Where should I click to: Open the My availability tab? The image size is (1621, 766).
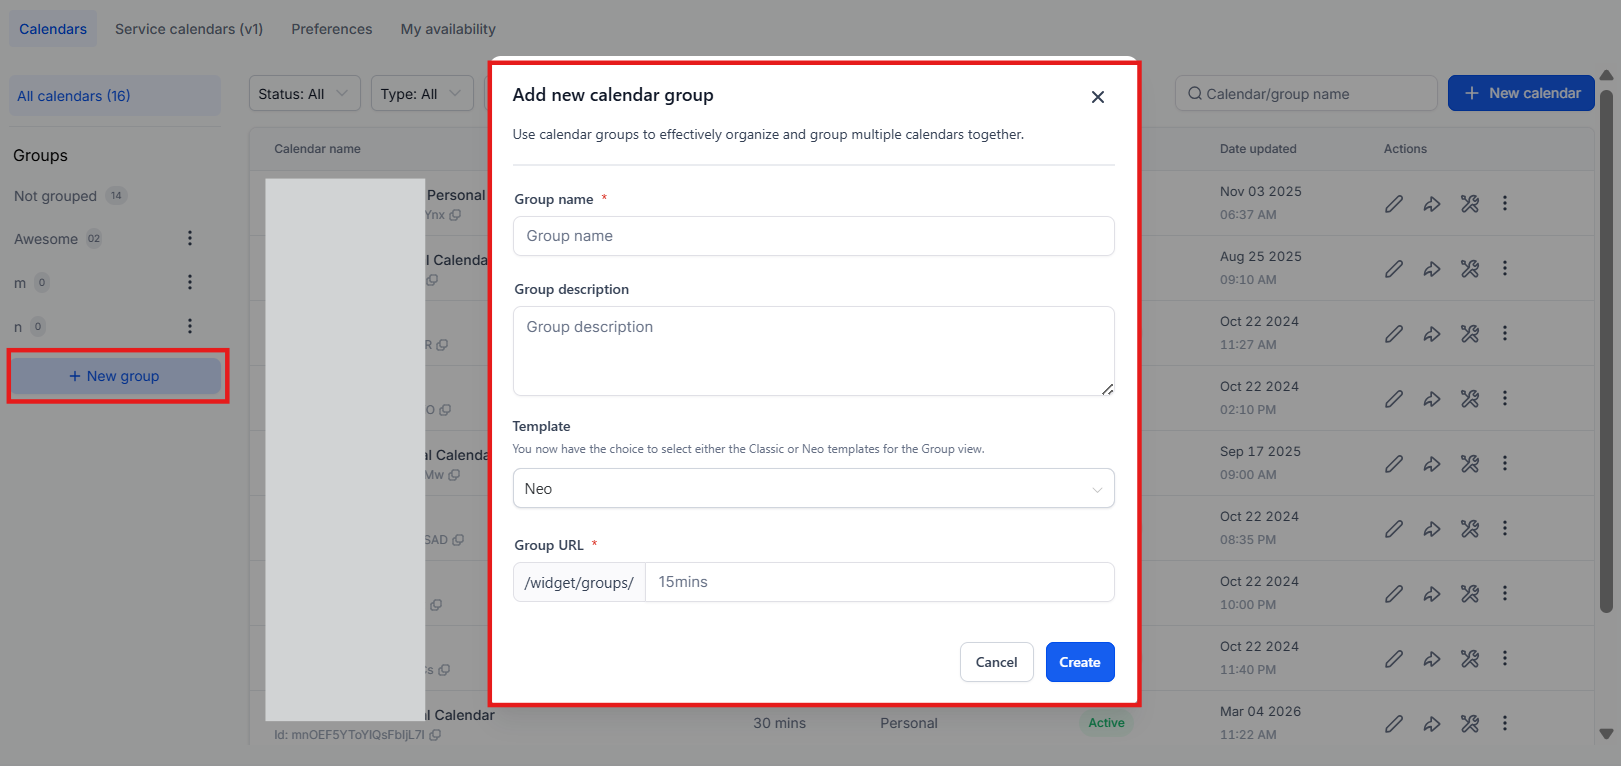click(x=448, y=29)
